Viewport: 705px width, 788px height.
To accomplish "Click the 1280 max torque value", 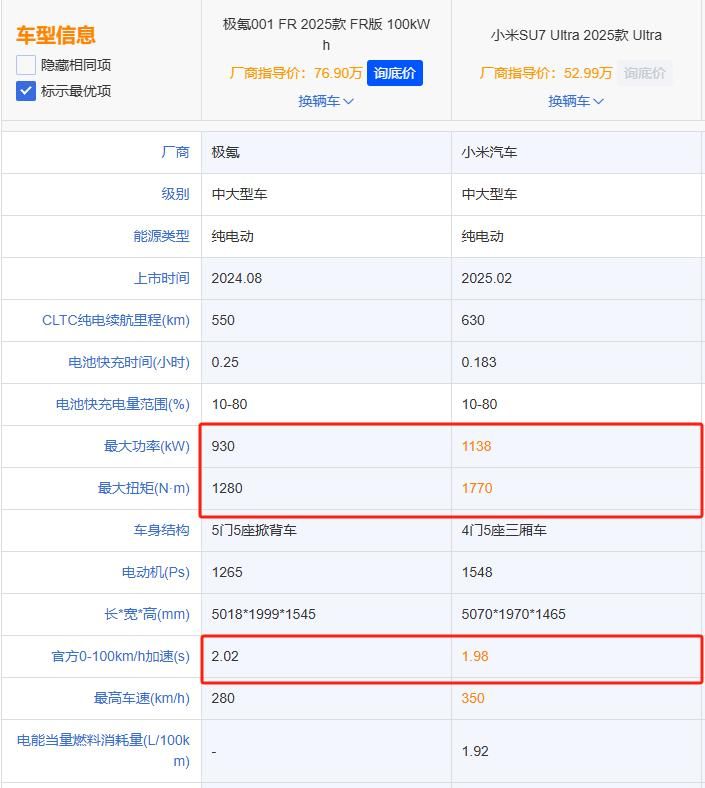I will [227, 488].
